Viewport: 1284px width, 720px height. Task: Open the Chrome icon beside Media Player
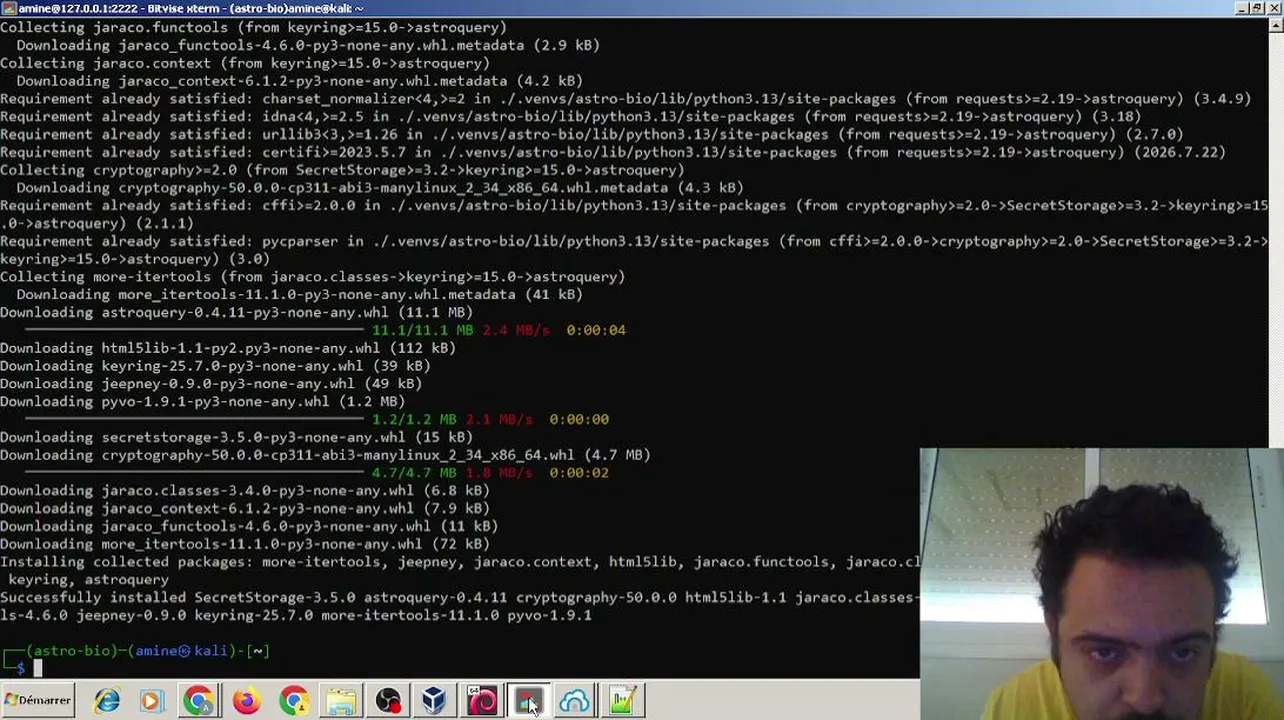tap(198, 701)
